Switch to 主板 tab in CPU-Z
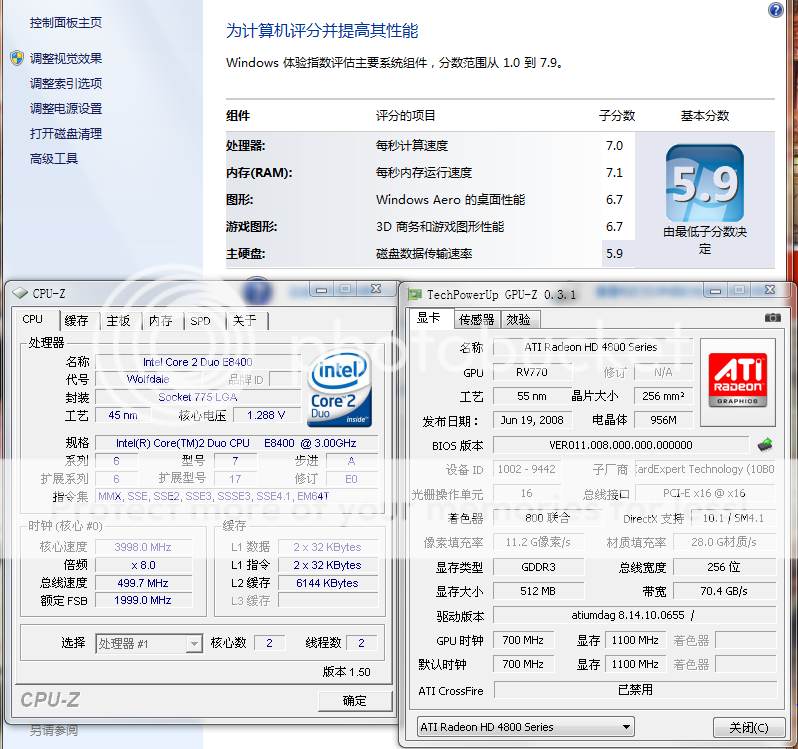The height and width of the screenshot is (749, 798). click(119, 321)
